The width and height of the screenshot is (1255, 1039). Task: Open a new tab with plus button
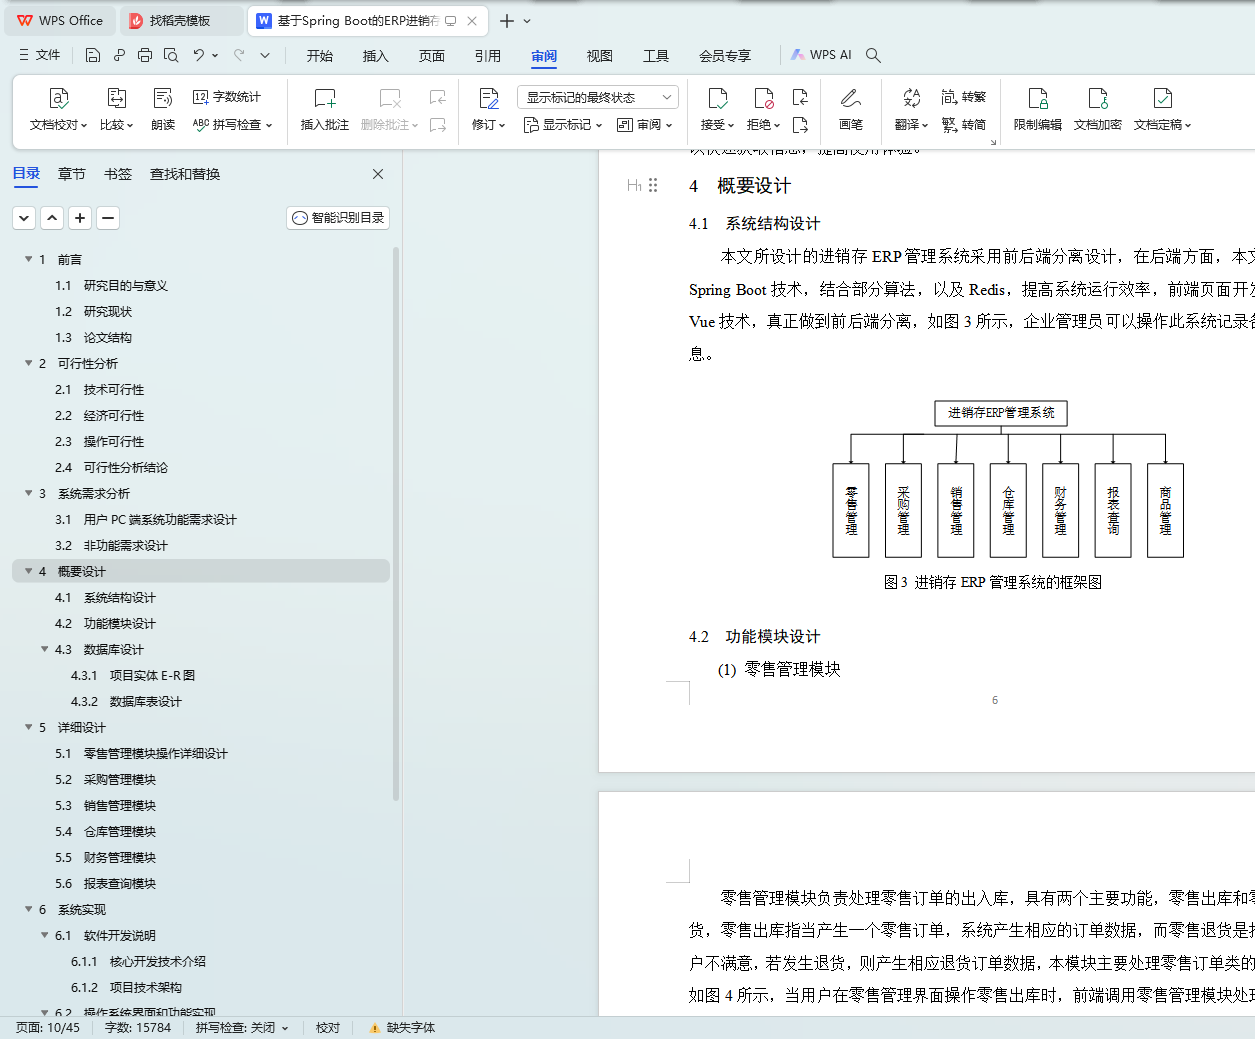(x=507, y=20)
